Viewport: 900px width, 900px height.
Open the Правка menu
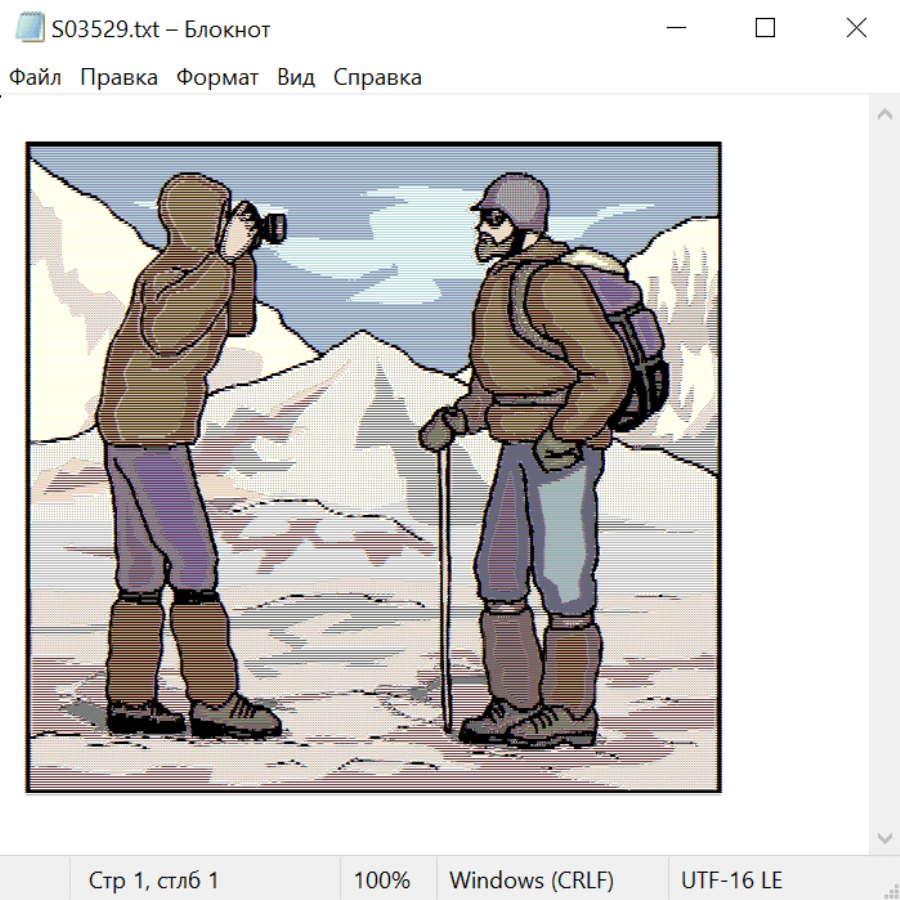(119, 78)
